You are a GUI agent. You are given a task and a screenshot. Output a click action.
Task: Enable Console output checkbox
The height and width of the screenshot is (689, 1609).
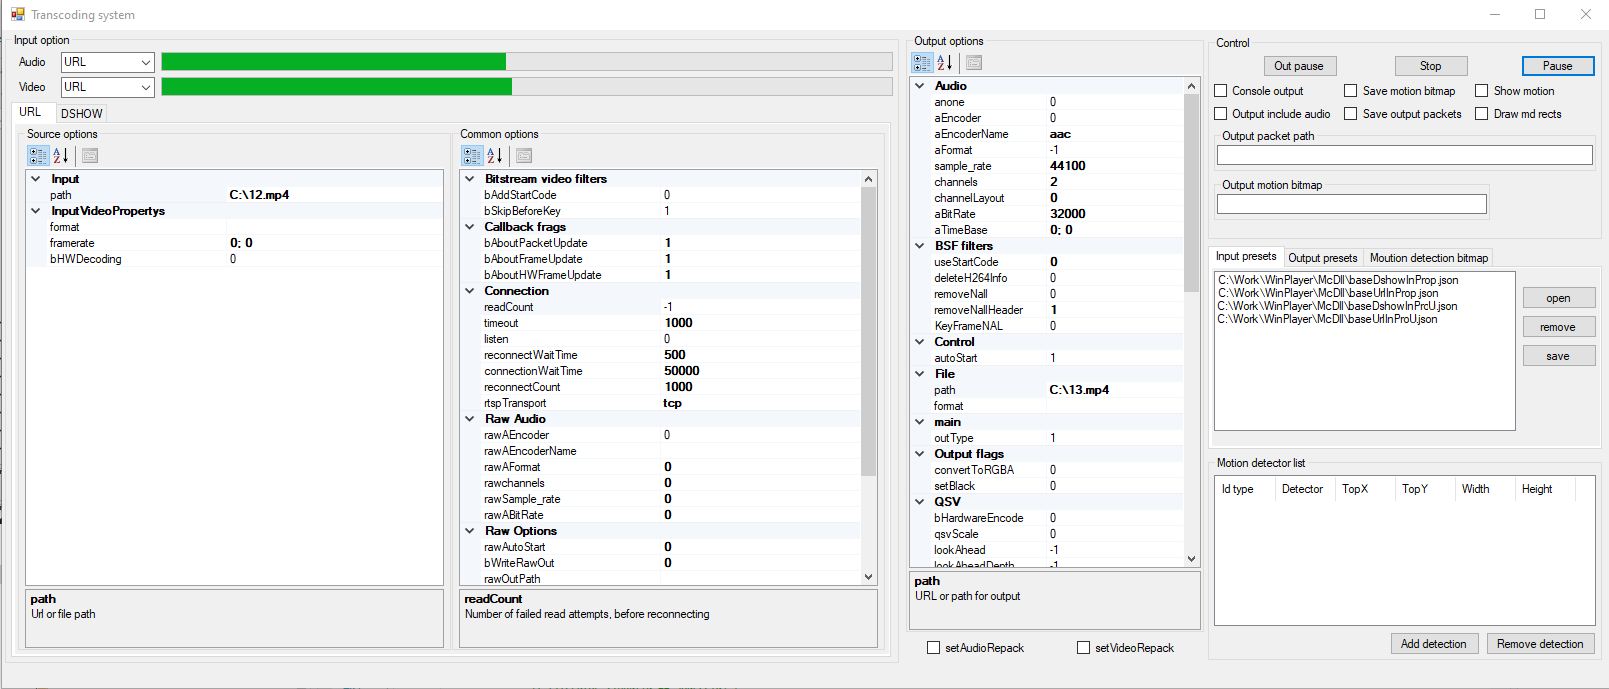[x=1221, y=91]
